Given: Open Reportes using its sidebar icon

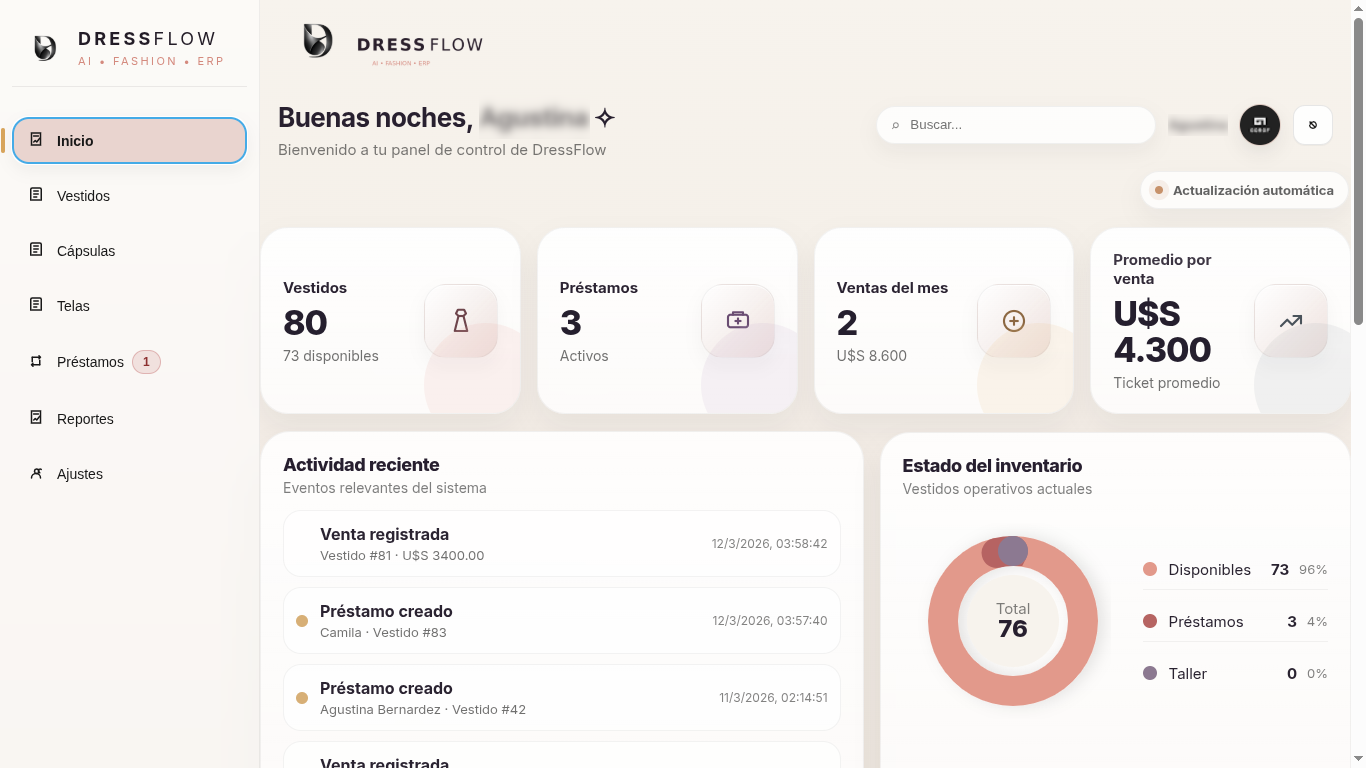Looking at the screenshot, I should [34, 418].
